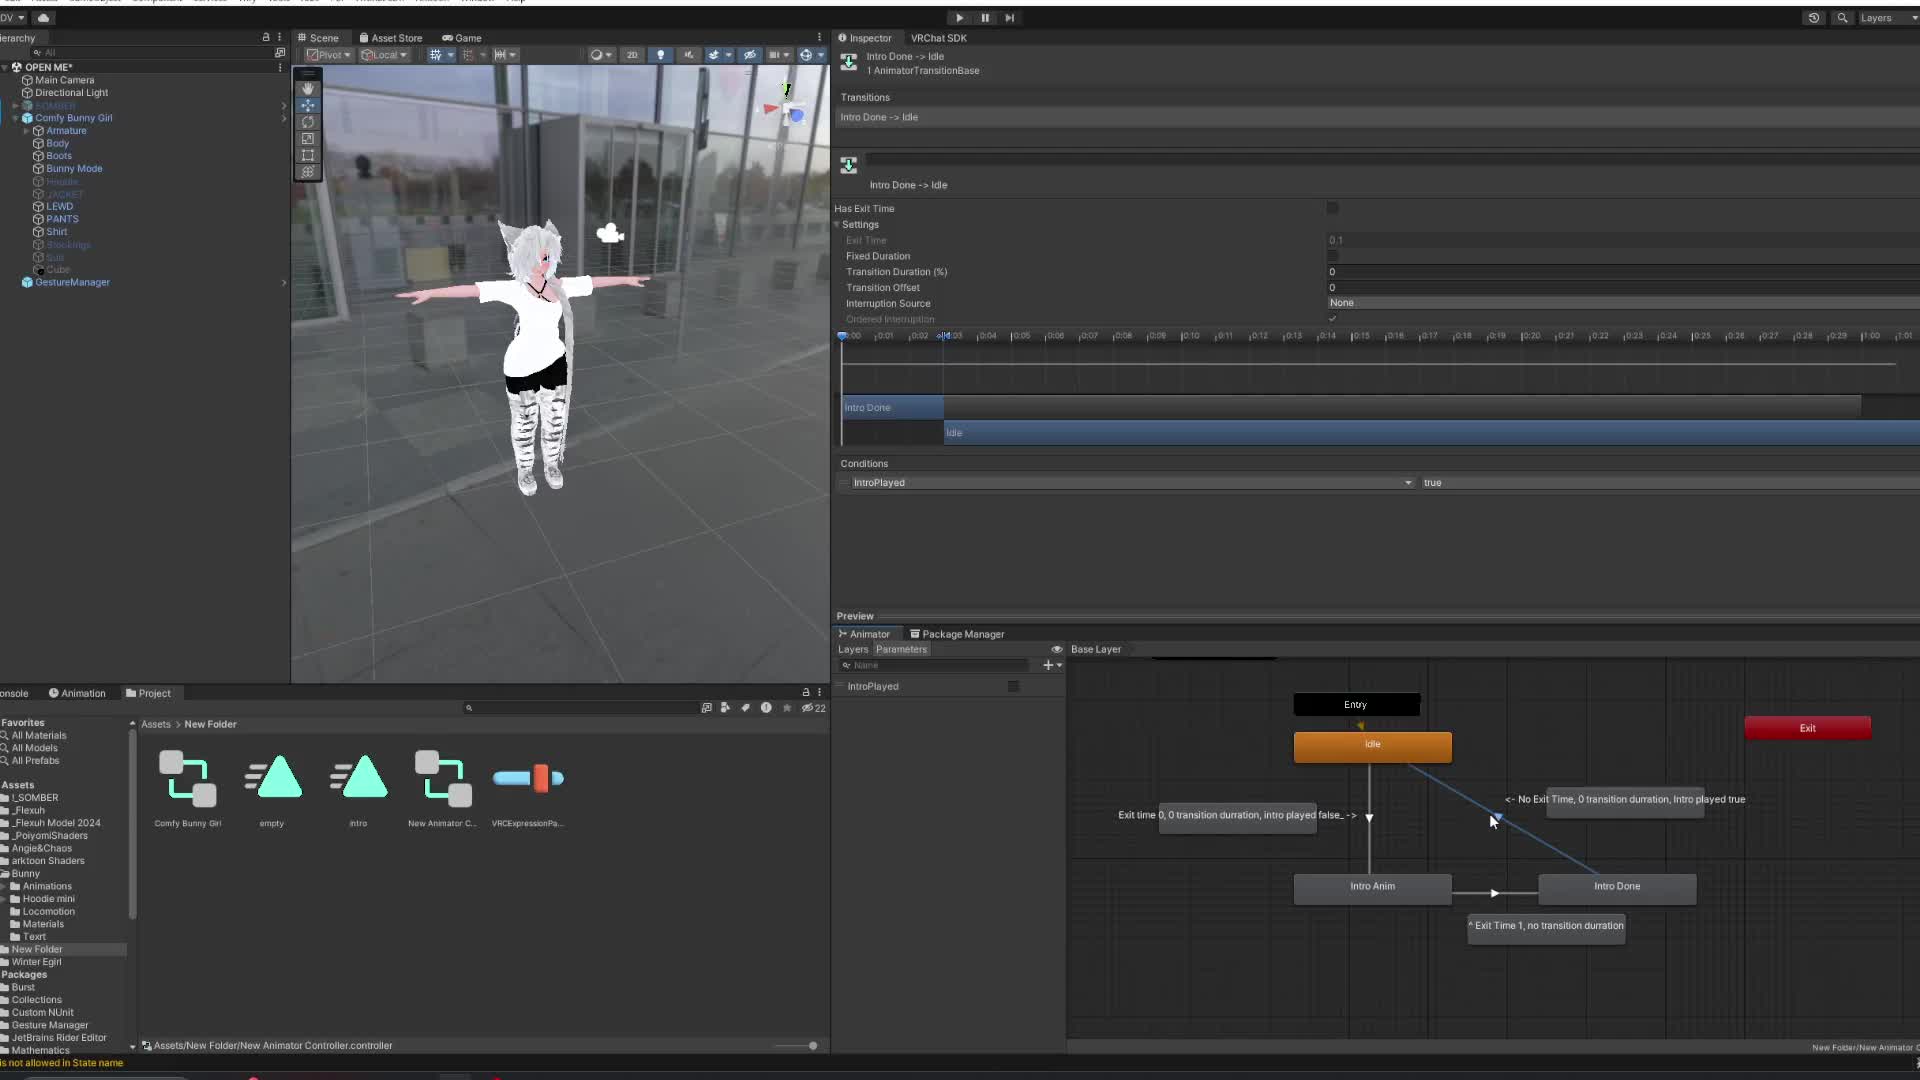Open Interruption Source None dropdown

pyautogui.click(x=1620, y=303)
